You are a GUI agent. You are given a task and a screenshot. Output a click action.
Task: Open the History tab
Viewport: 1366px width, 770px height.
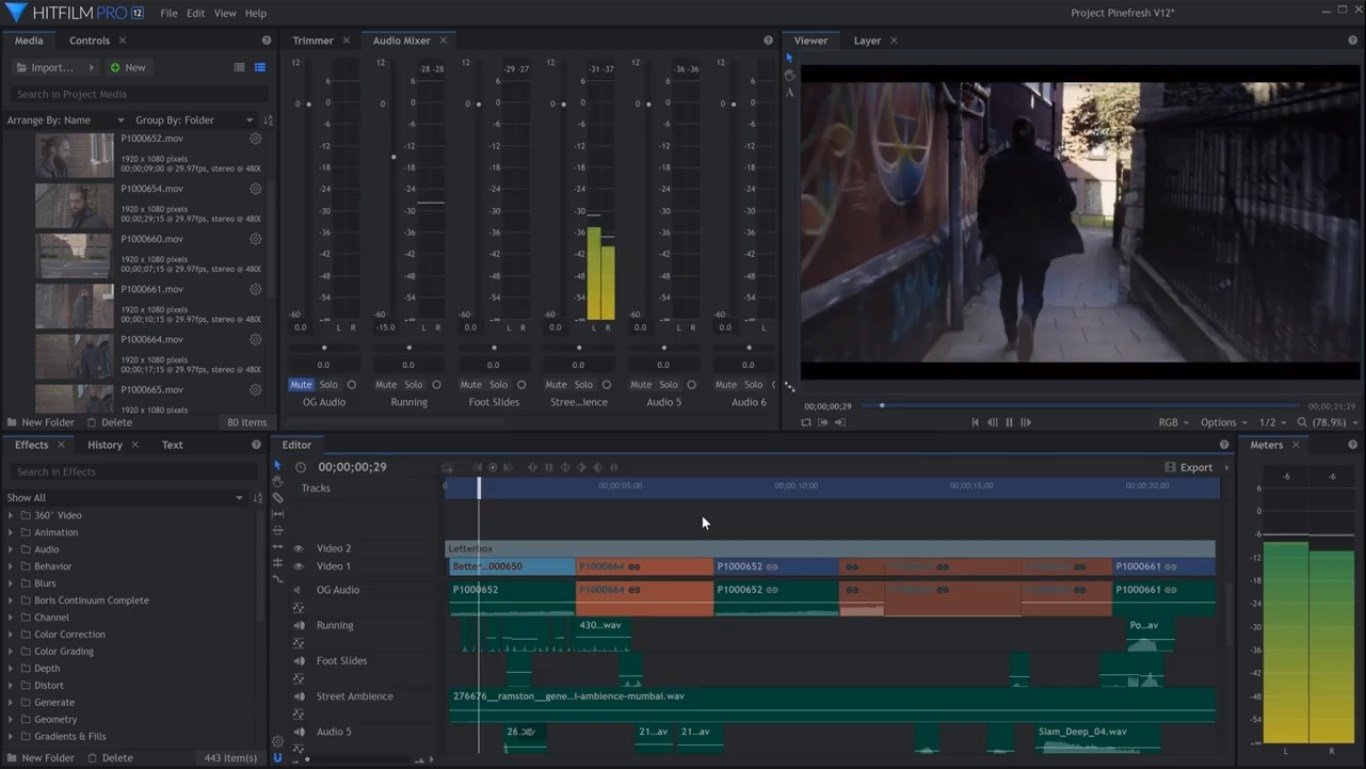point(105,445)
